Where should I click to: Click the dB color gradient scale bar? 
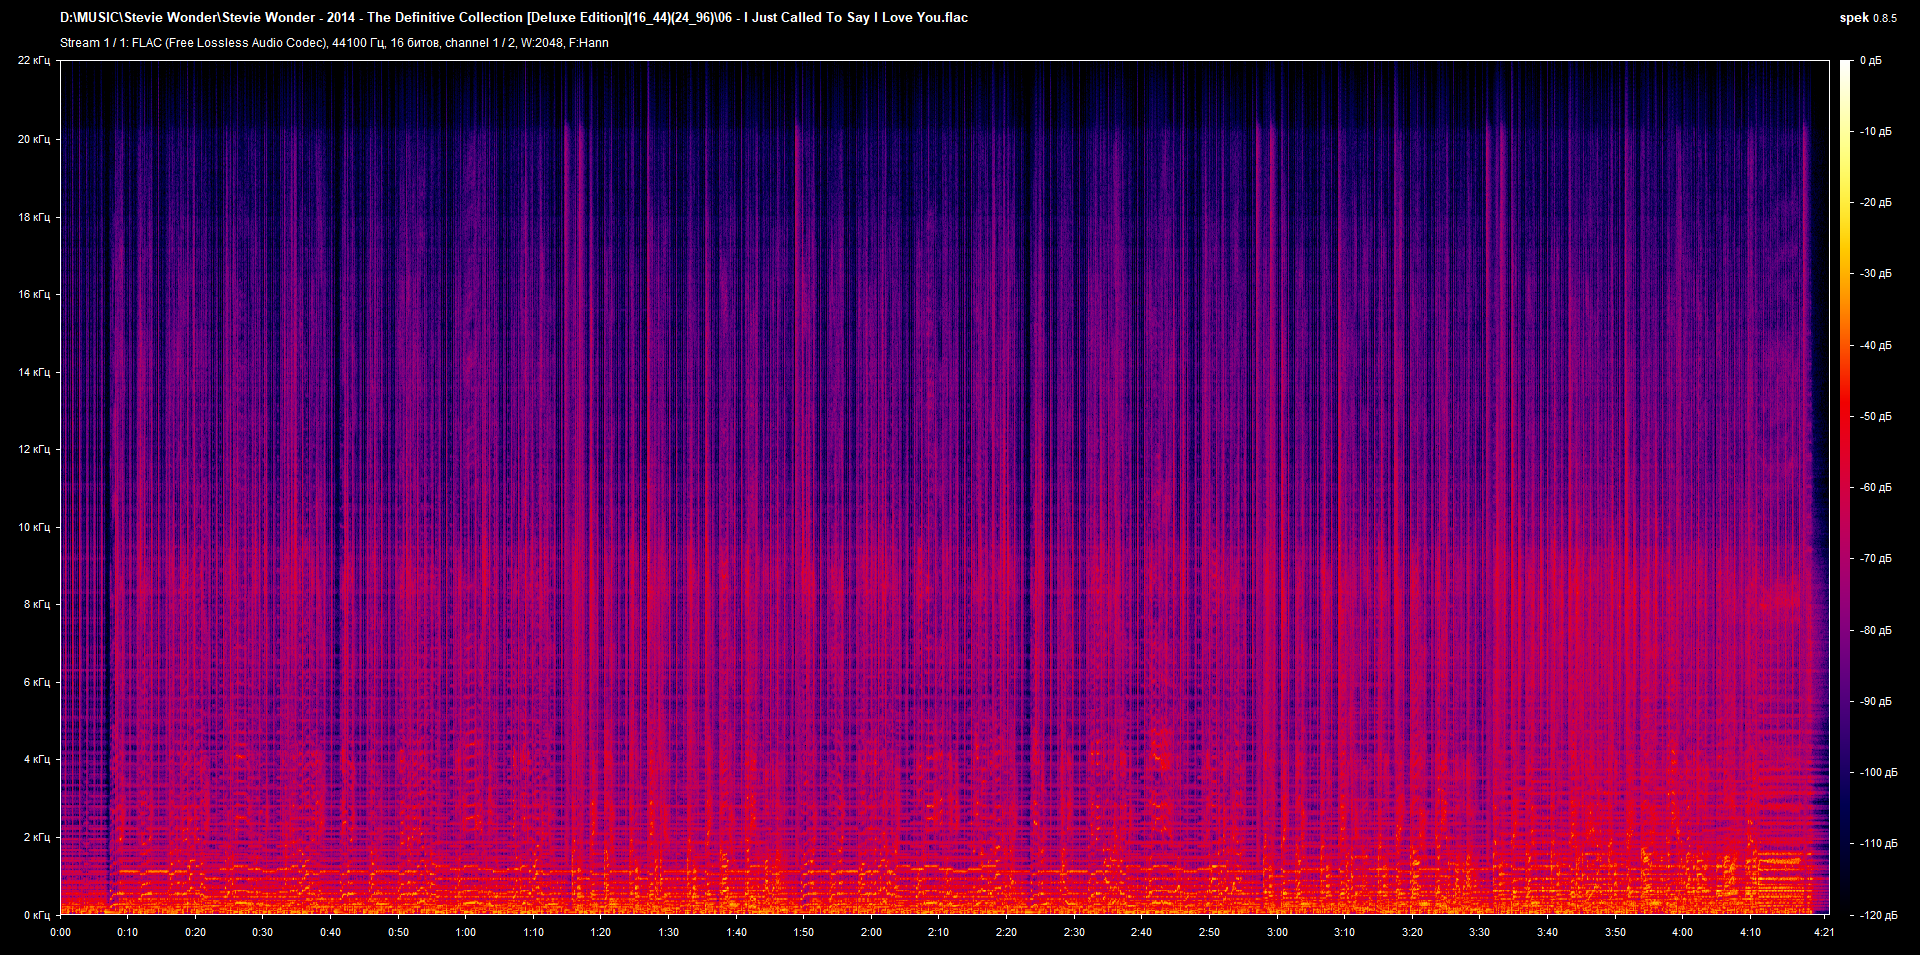[x=1845, y=487]
